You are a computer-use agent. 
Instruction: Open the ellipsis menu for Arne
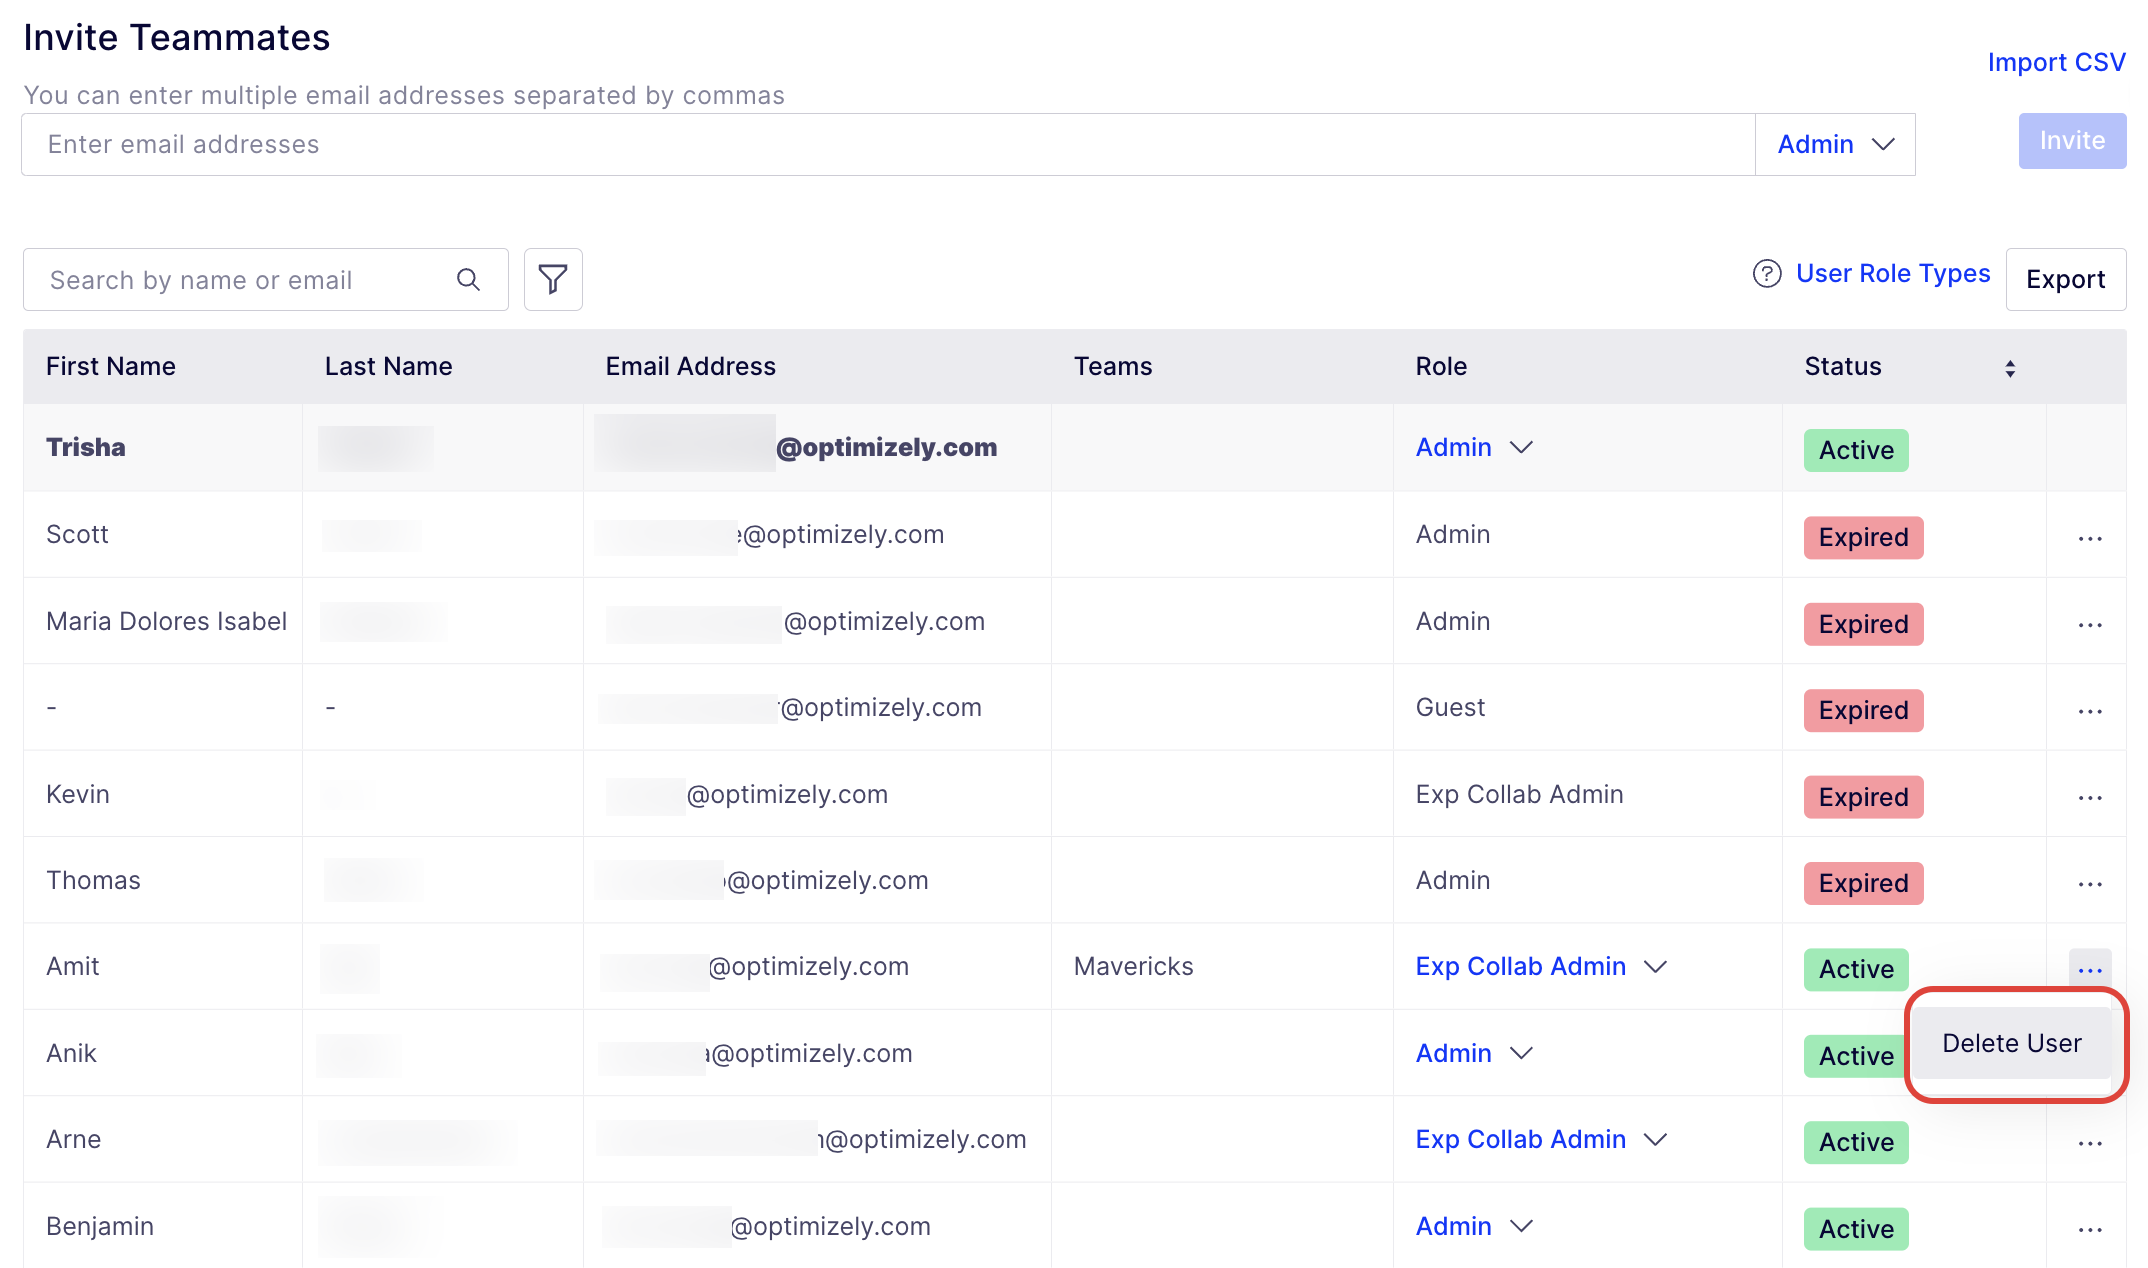pos(2090,1143)
